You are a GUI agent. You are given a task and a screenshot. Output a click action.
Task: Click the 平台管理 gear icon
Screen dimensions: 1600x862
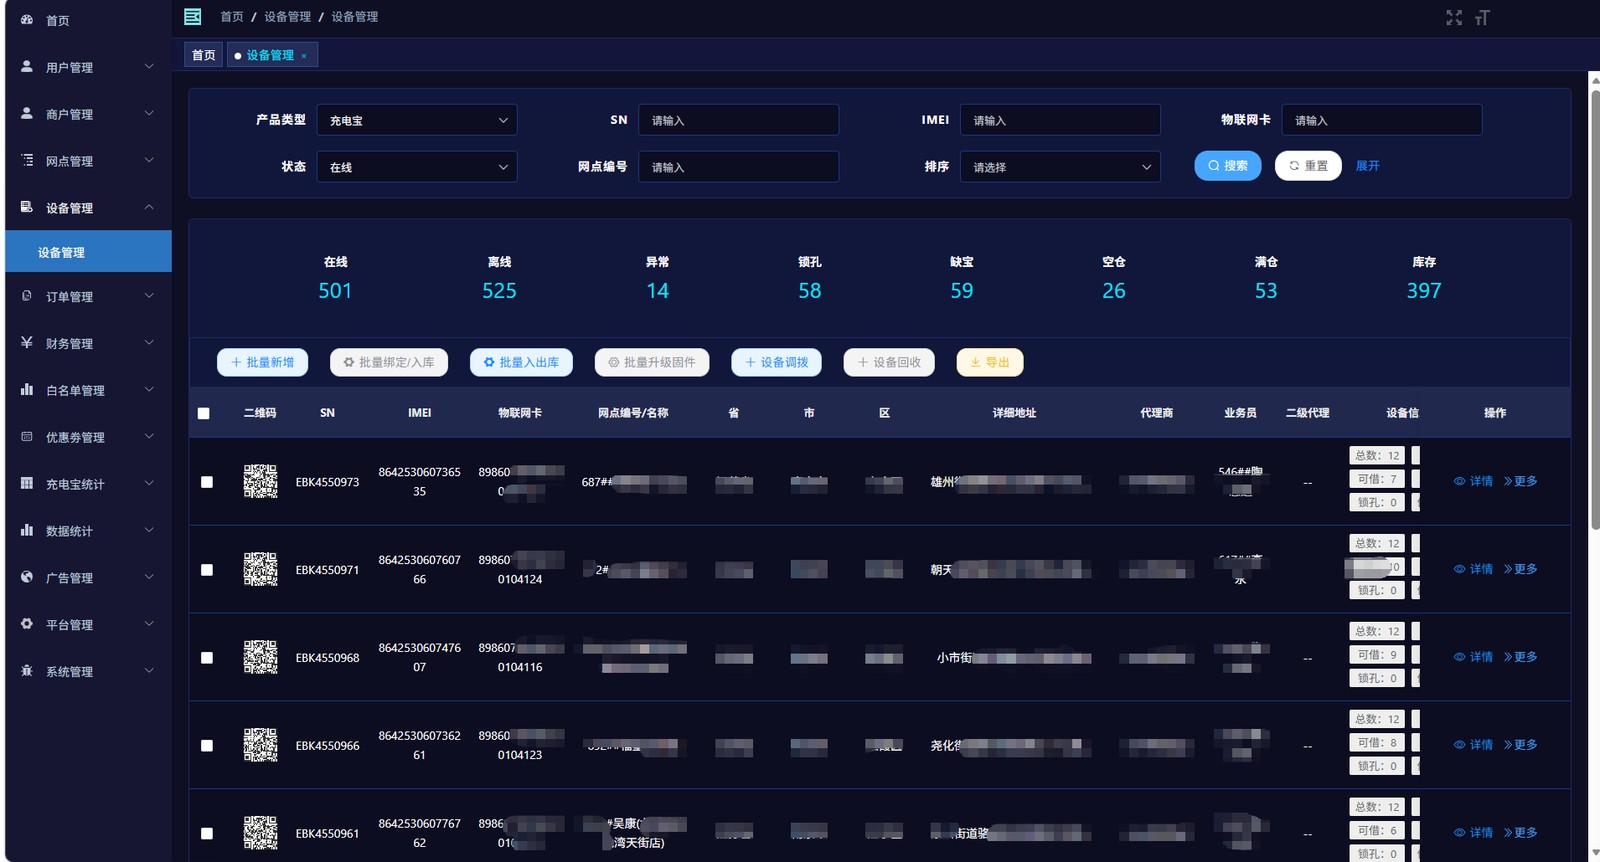(x=27, y=623)
